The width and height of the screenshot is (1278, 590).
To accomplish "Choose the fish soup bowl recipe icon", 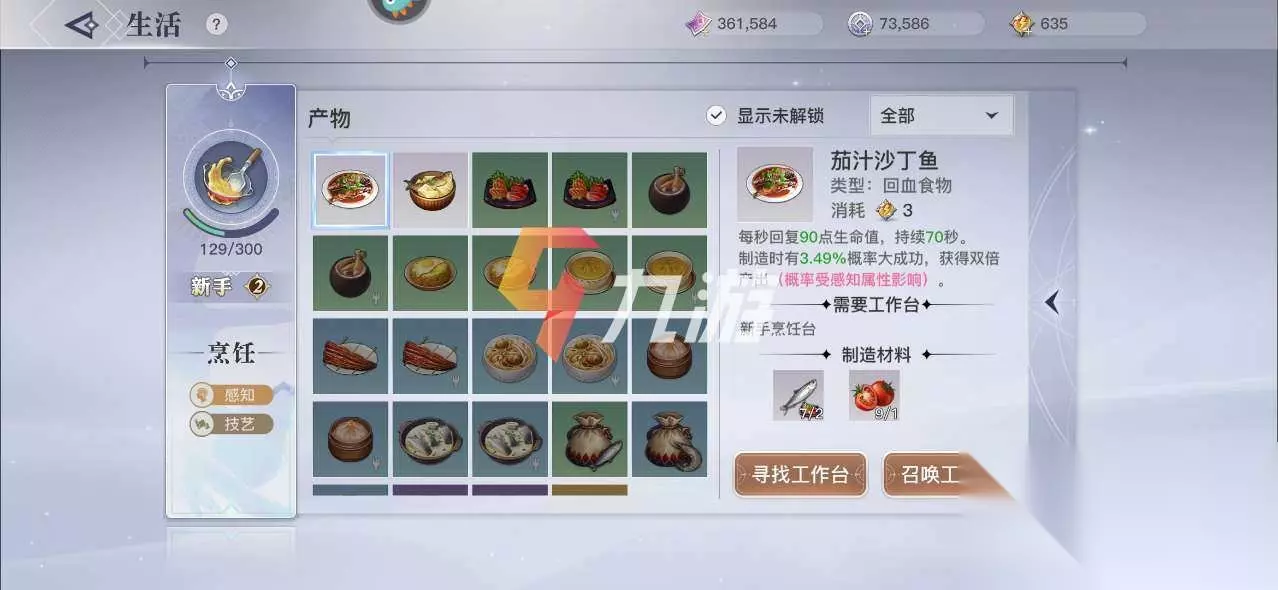I will pos(430,190).
